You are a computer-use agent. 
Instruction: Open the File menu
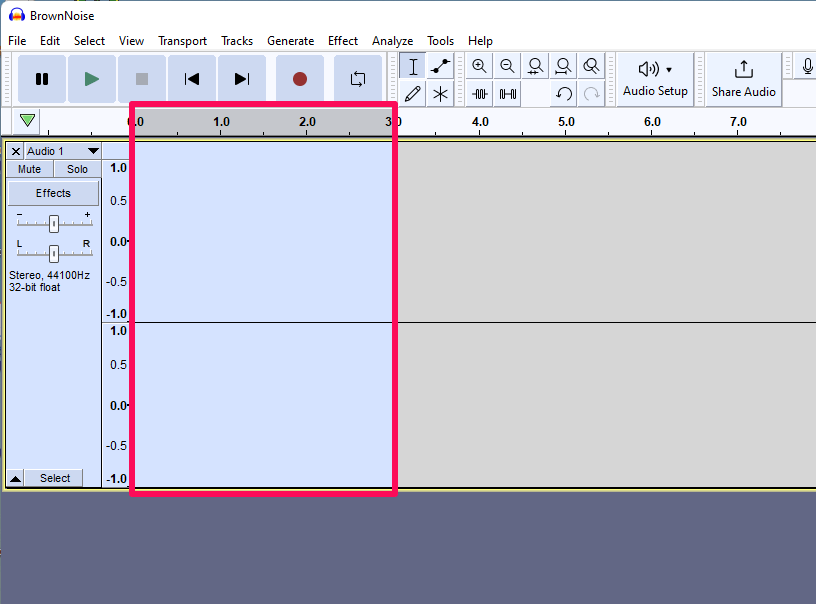coord(17,41)
